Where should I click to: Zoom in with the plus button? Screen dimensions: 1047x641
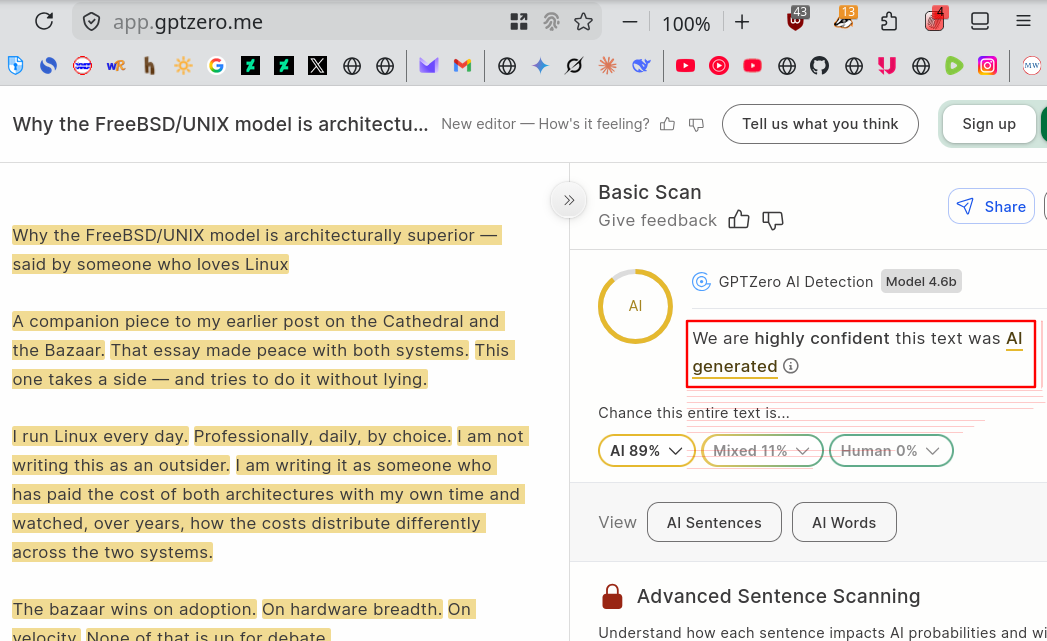[x=742, y=22]
